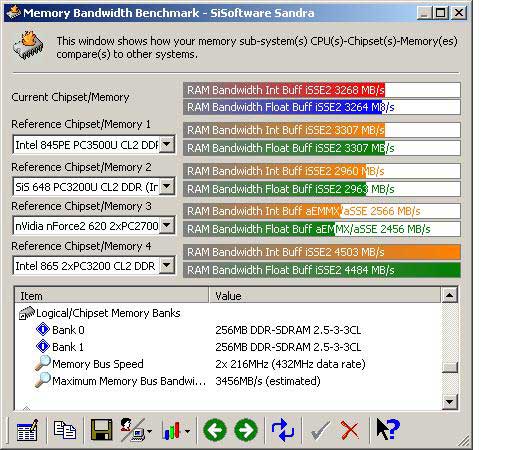The height and width of the screenshot is (450, 512).
Task: Open the dropdown arrow beside user/computer icon
Action: tap(149, 431)
